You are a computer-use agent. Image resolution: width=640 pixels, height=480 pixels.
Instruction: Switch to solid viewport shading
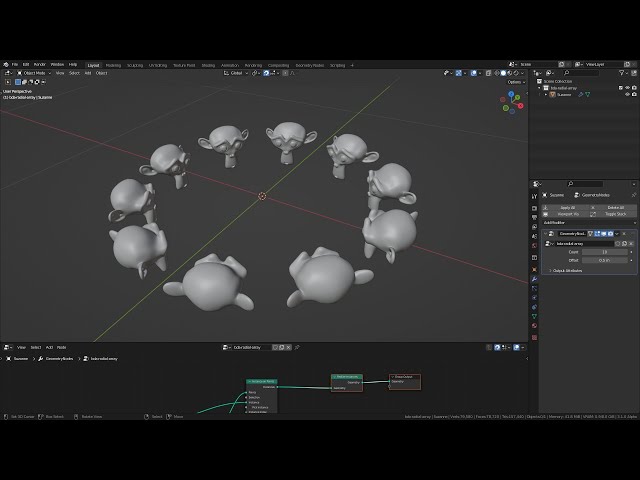coord(503,73)
